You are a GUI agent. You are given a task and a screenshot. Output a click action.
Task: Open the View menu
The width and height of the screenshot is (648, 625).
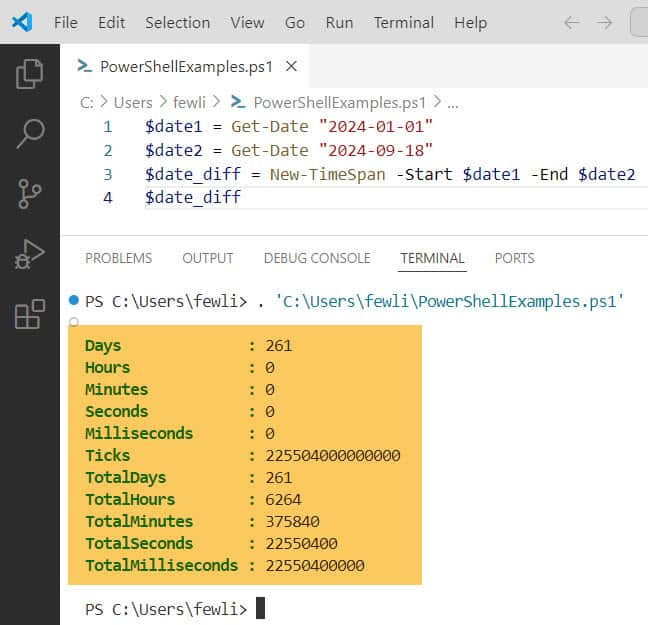click(247, 23)
